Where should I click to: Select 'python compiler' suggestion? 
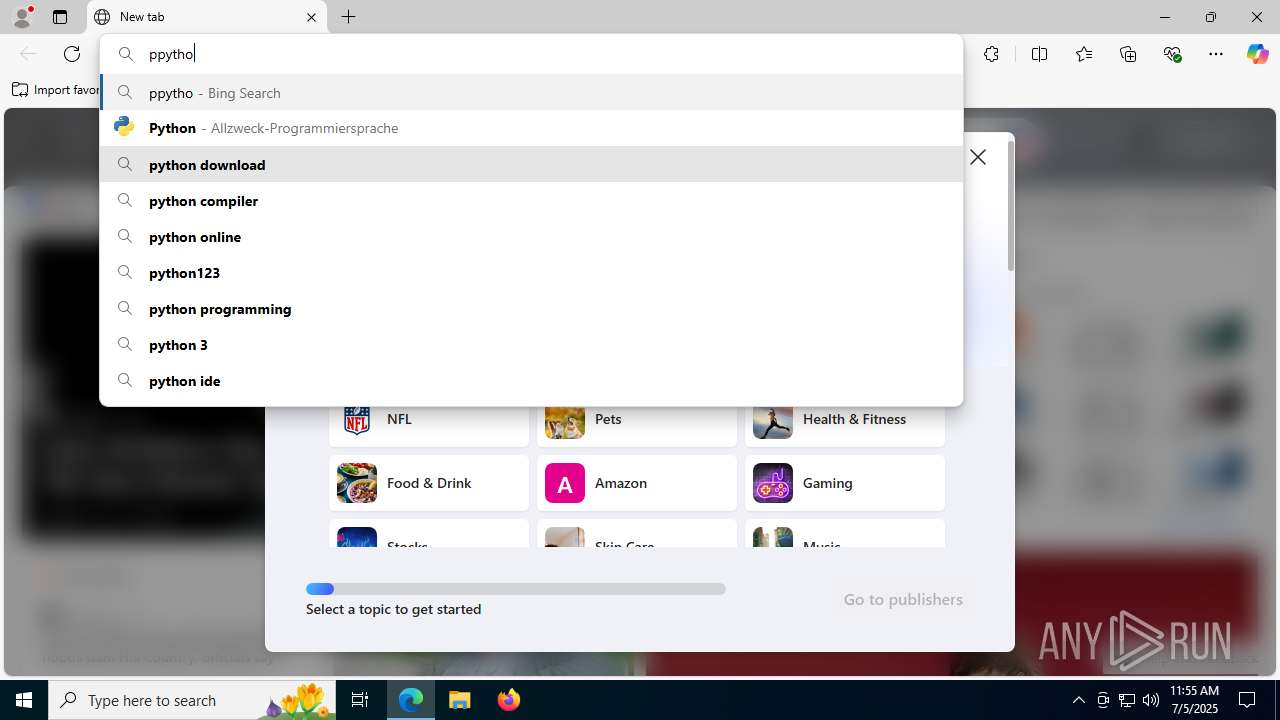tap(531, 200)
